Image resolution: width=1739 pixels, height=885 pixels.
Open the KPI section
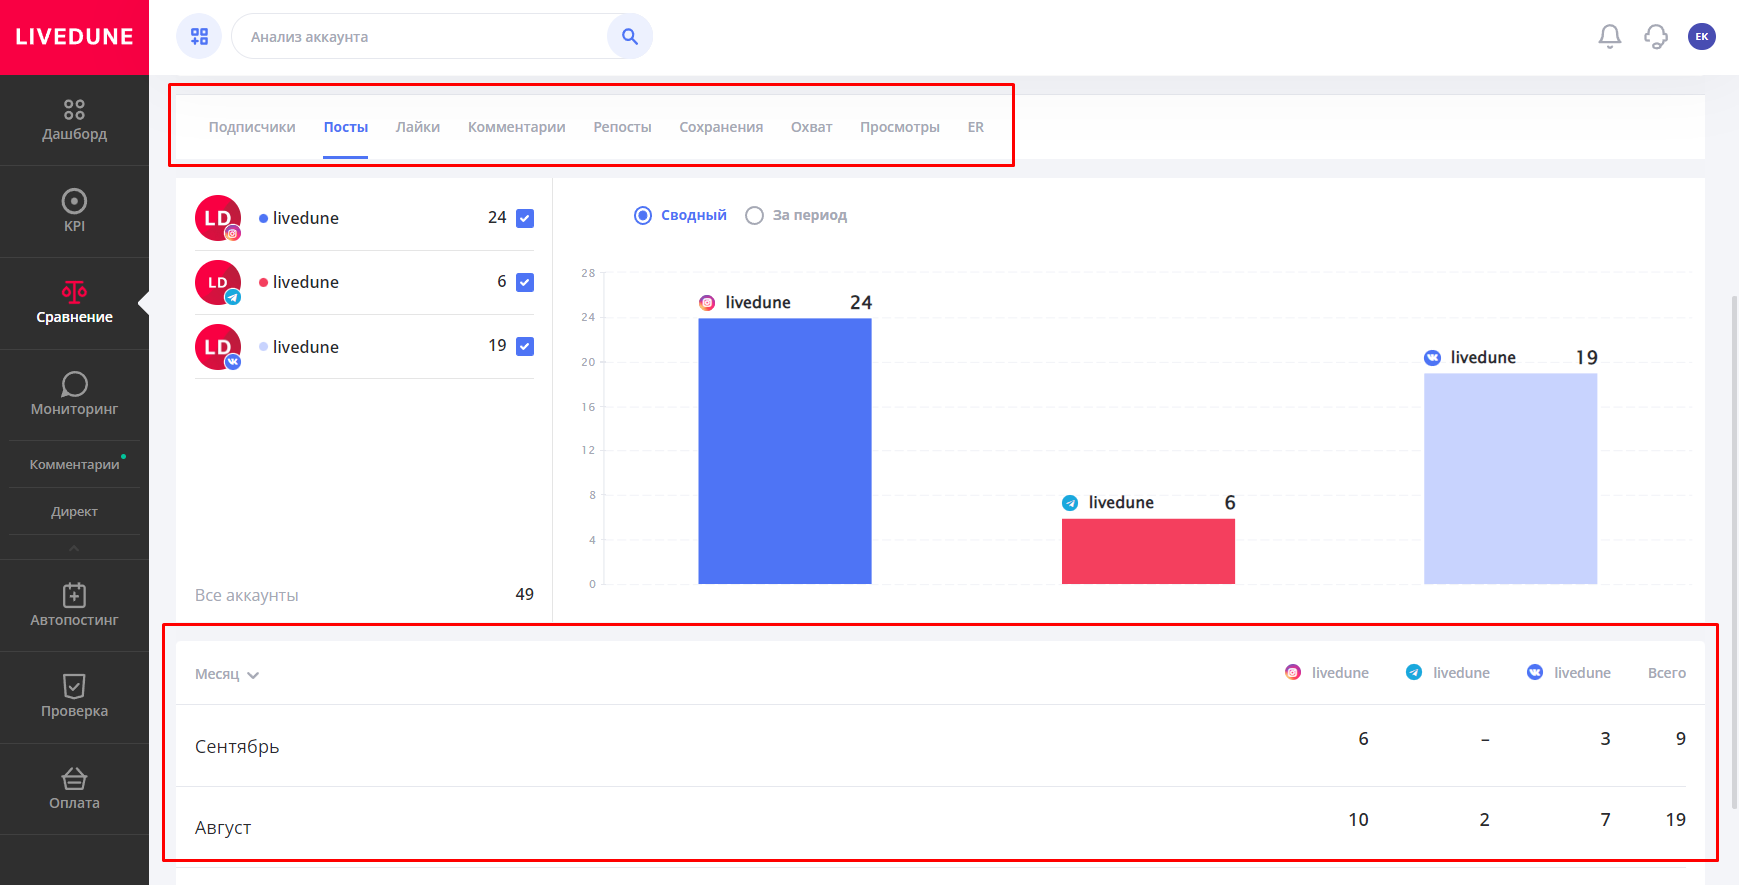coord(74,211)
